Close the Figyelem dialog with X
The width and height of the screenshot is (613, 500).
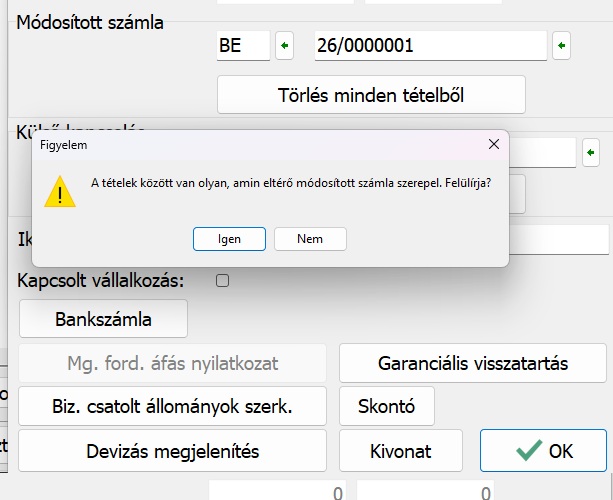[x=493, y=145]
